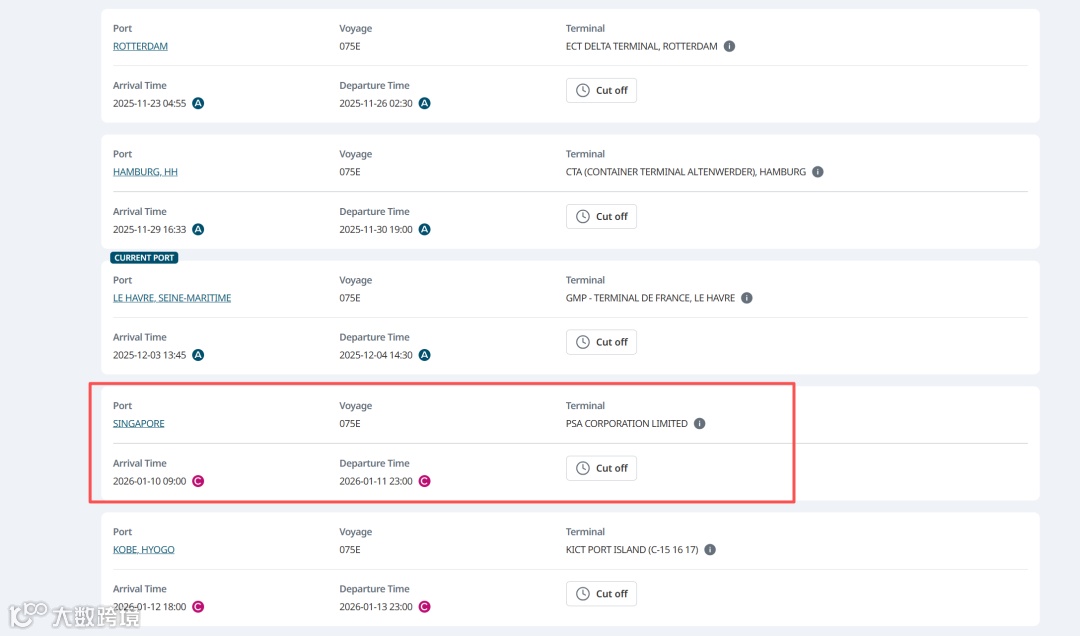The width and height of the screenshot is (1080, 636).
Task: Click actual-status icon by Rotterdam arrival time
Action: click(x=198, y=104)
